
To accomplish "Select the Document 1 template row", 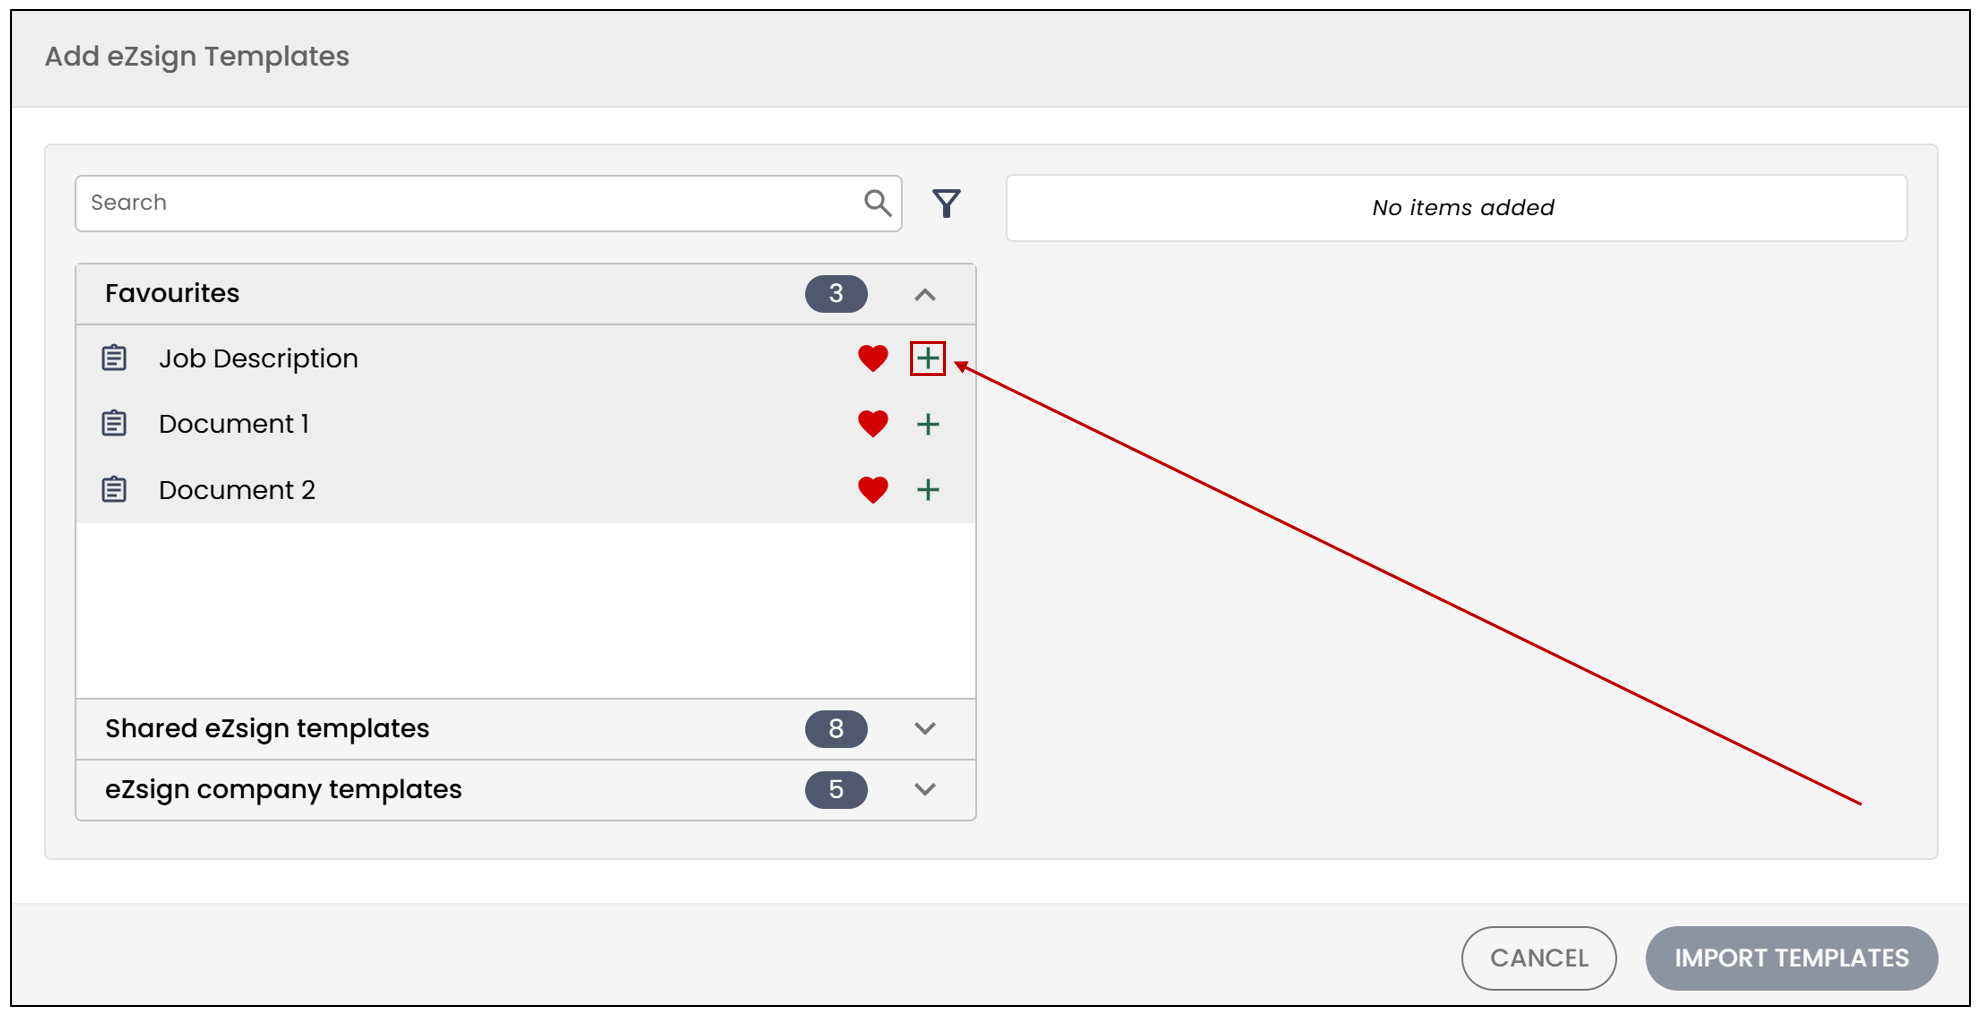I will click(526, 424).
